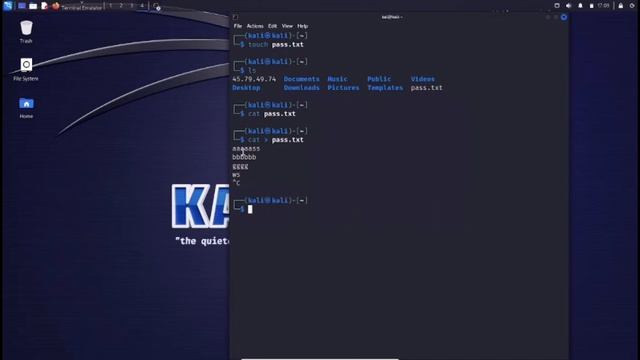640x360 pixels.
Task: Click the lock screen icon
Action: coord(621,6)
